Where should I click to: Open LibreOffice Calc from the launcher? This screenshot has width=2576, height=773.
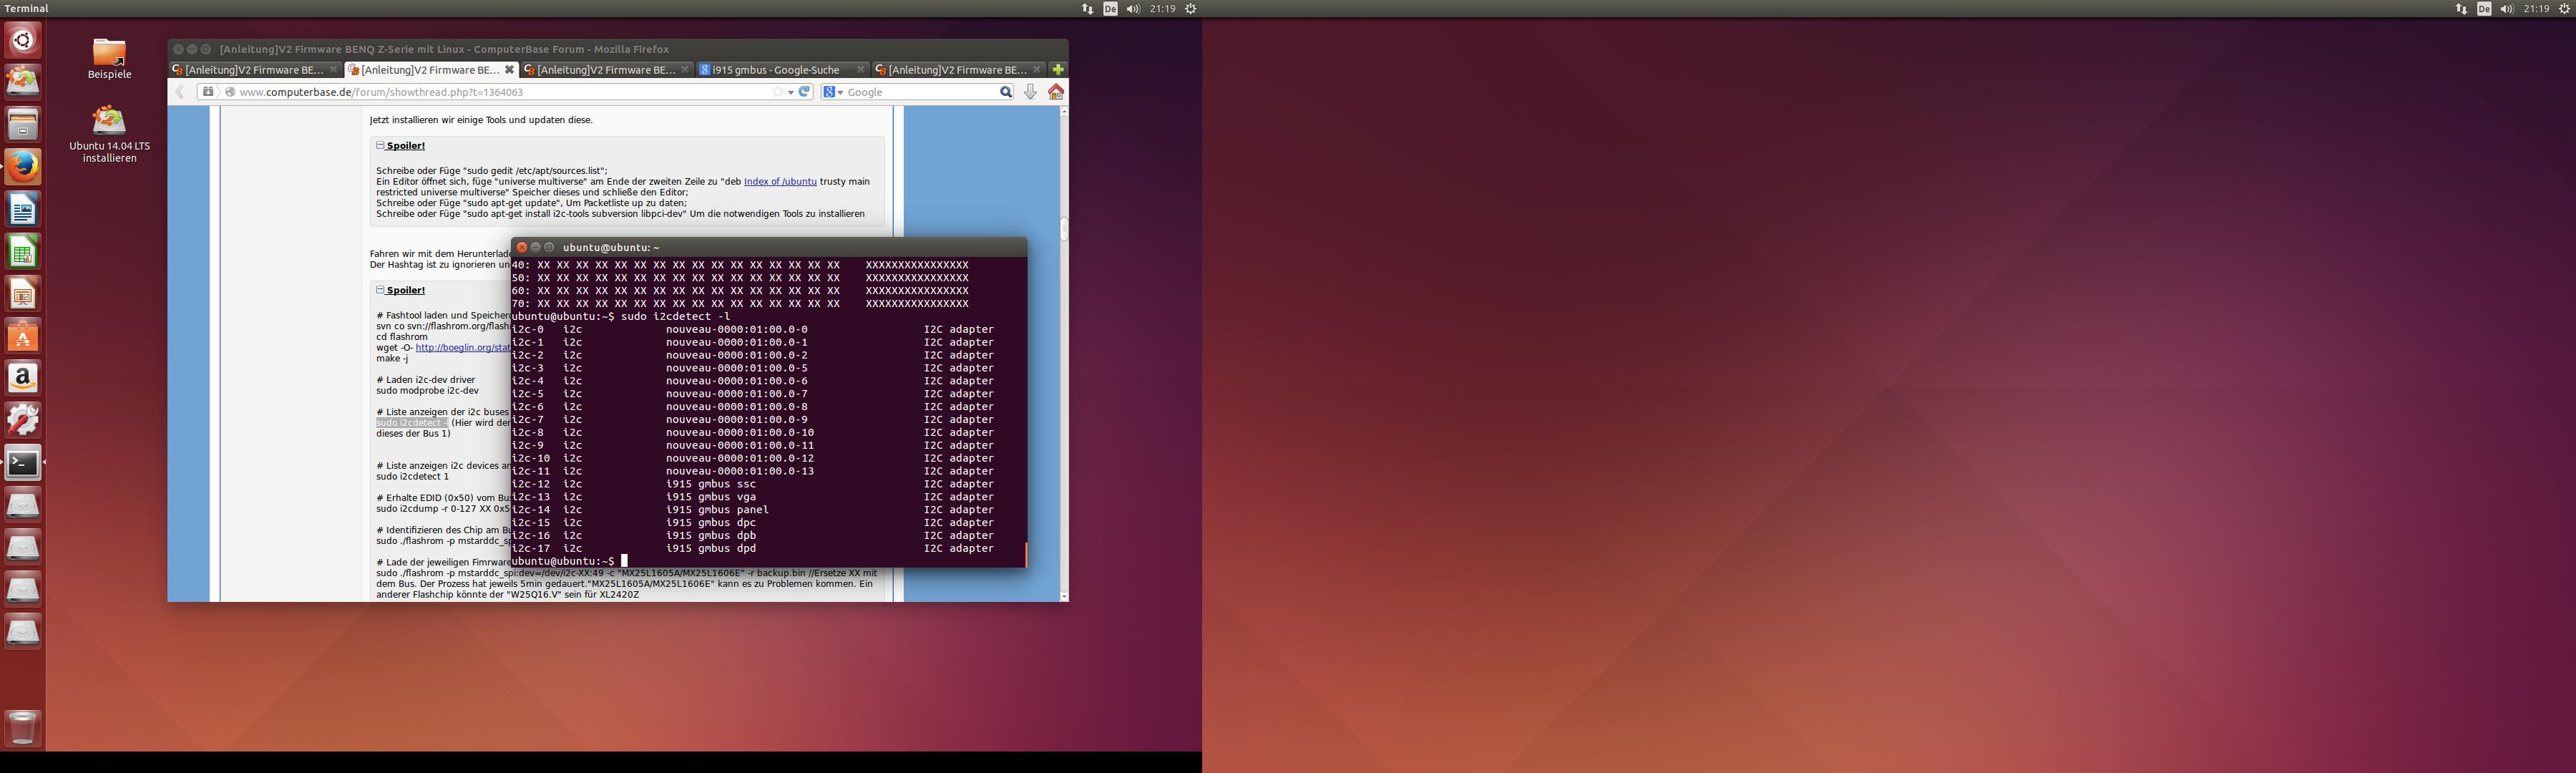tap(23, 252)
